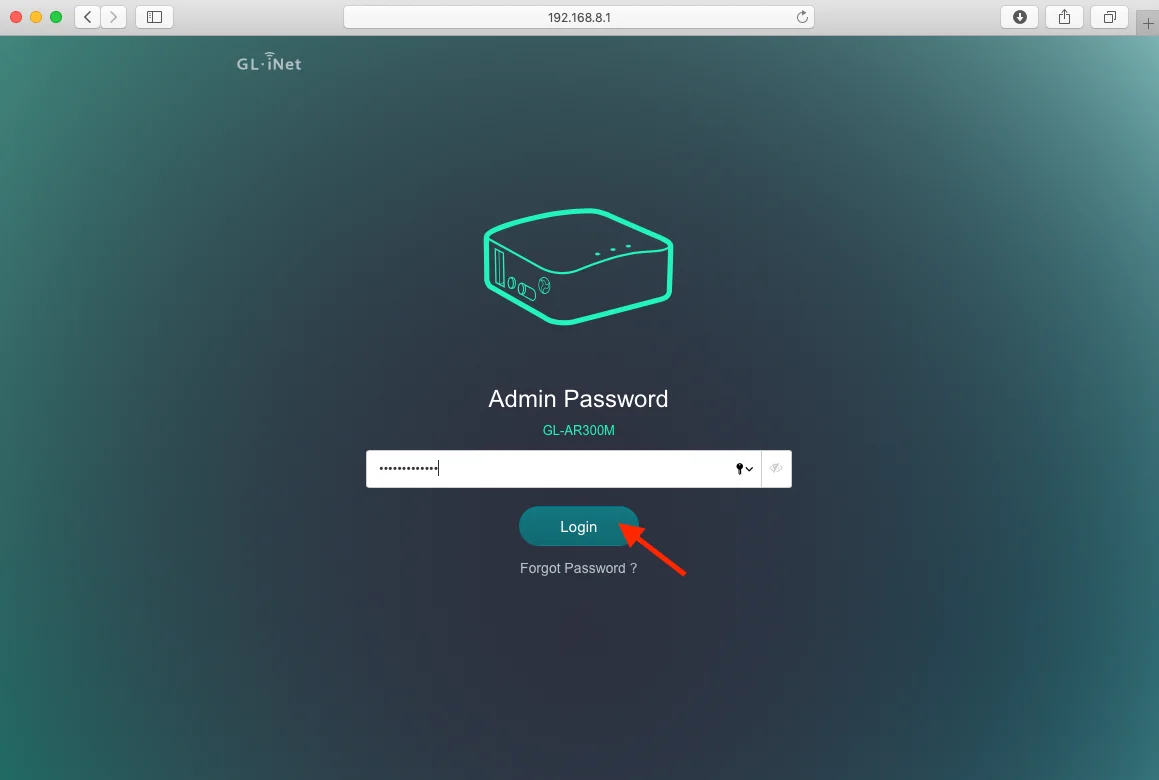Go back to the previous page

(x=88, y=17)
